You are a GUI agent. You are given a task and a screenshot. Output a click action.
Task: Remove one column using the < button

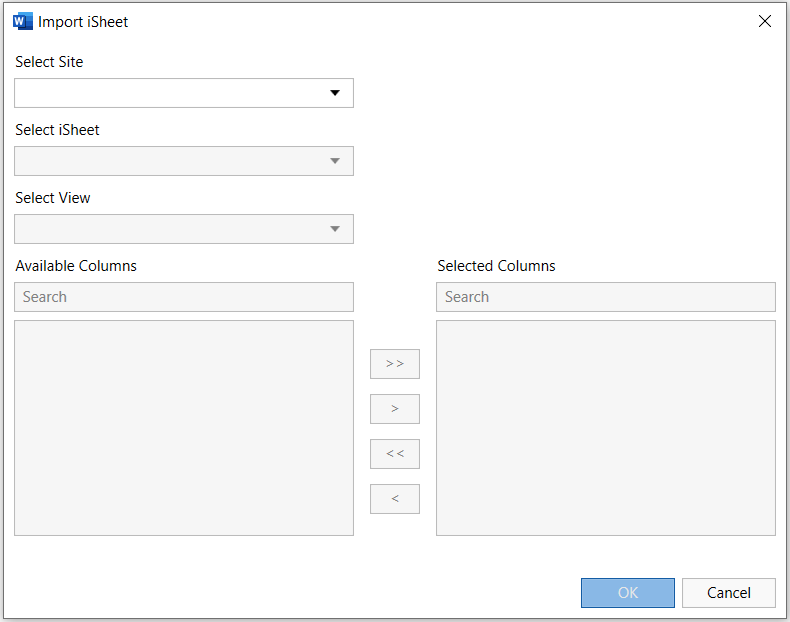[x=395, y=499]
